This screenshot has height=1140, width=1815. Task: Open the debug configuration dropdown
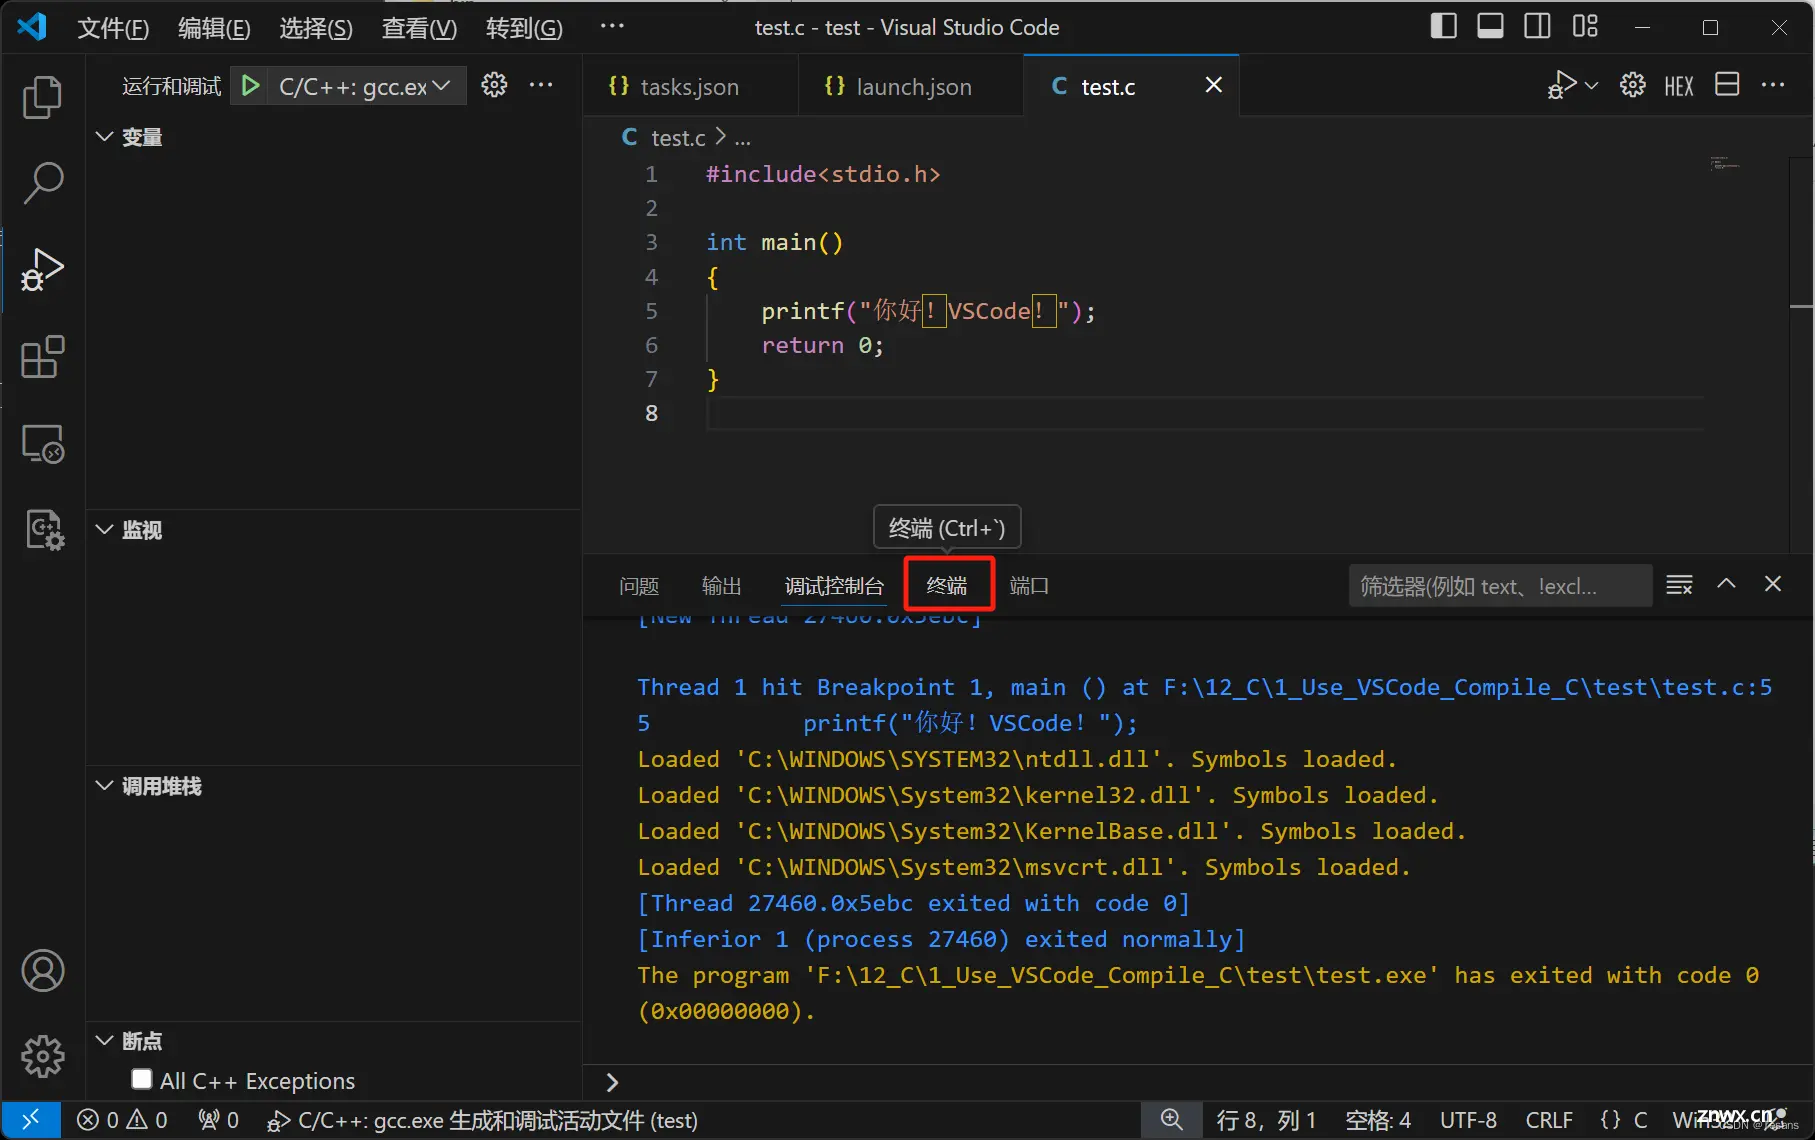(364, 86)
